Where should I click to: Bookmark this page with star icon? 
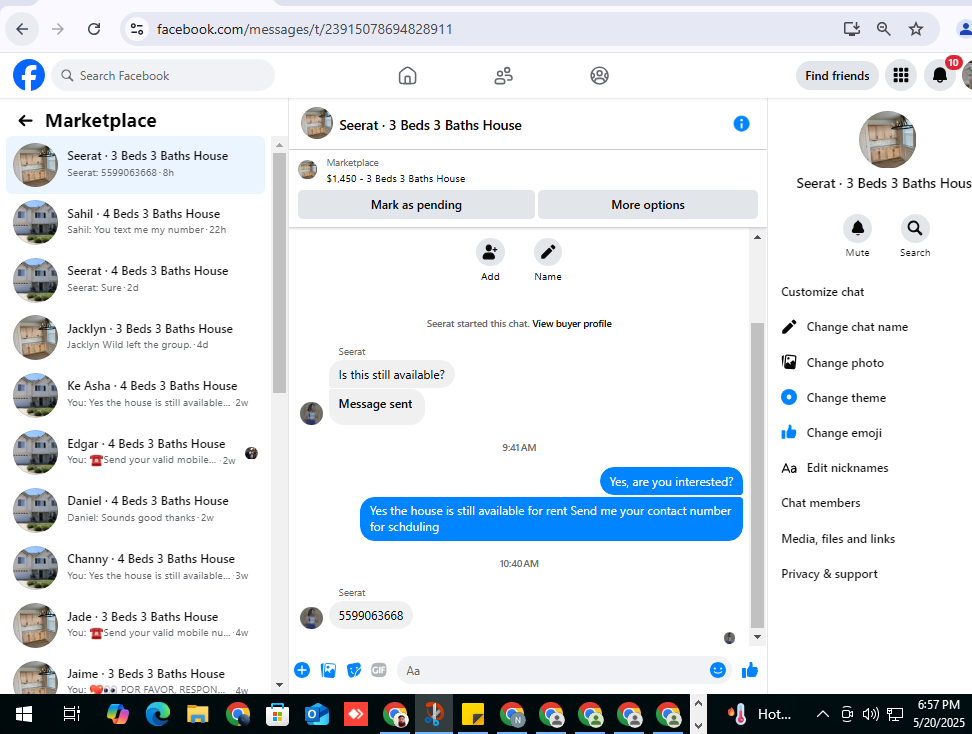pyautogui.click(x=916, y=29)
